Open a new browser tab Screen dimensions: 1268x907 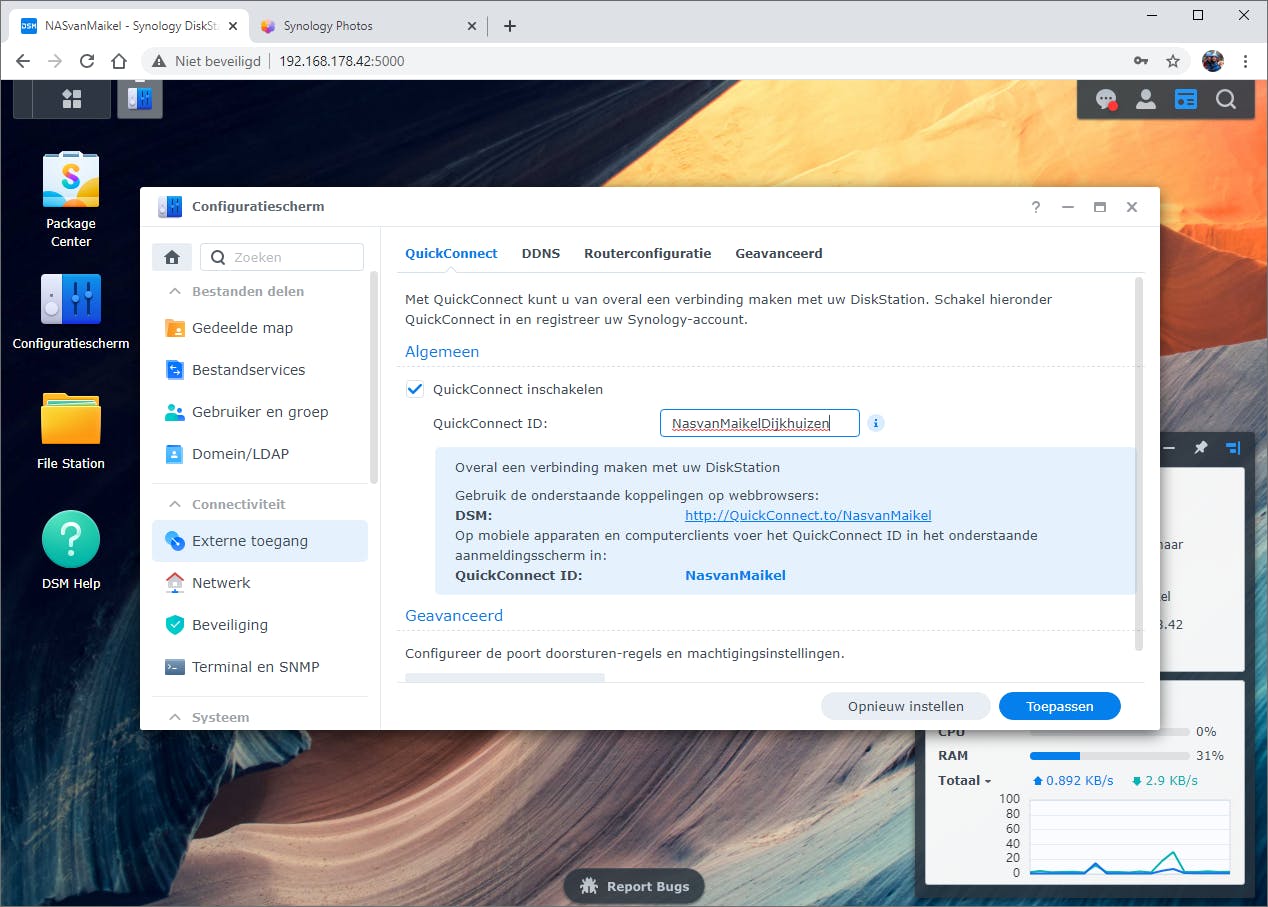click(509, 26)
